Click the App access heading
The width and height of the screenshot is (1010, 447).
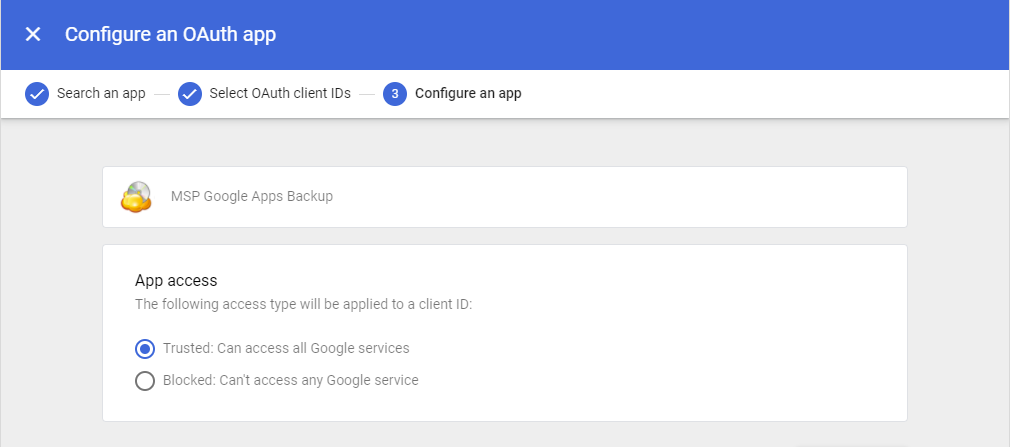click(176, 281)
